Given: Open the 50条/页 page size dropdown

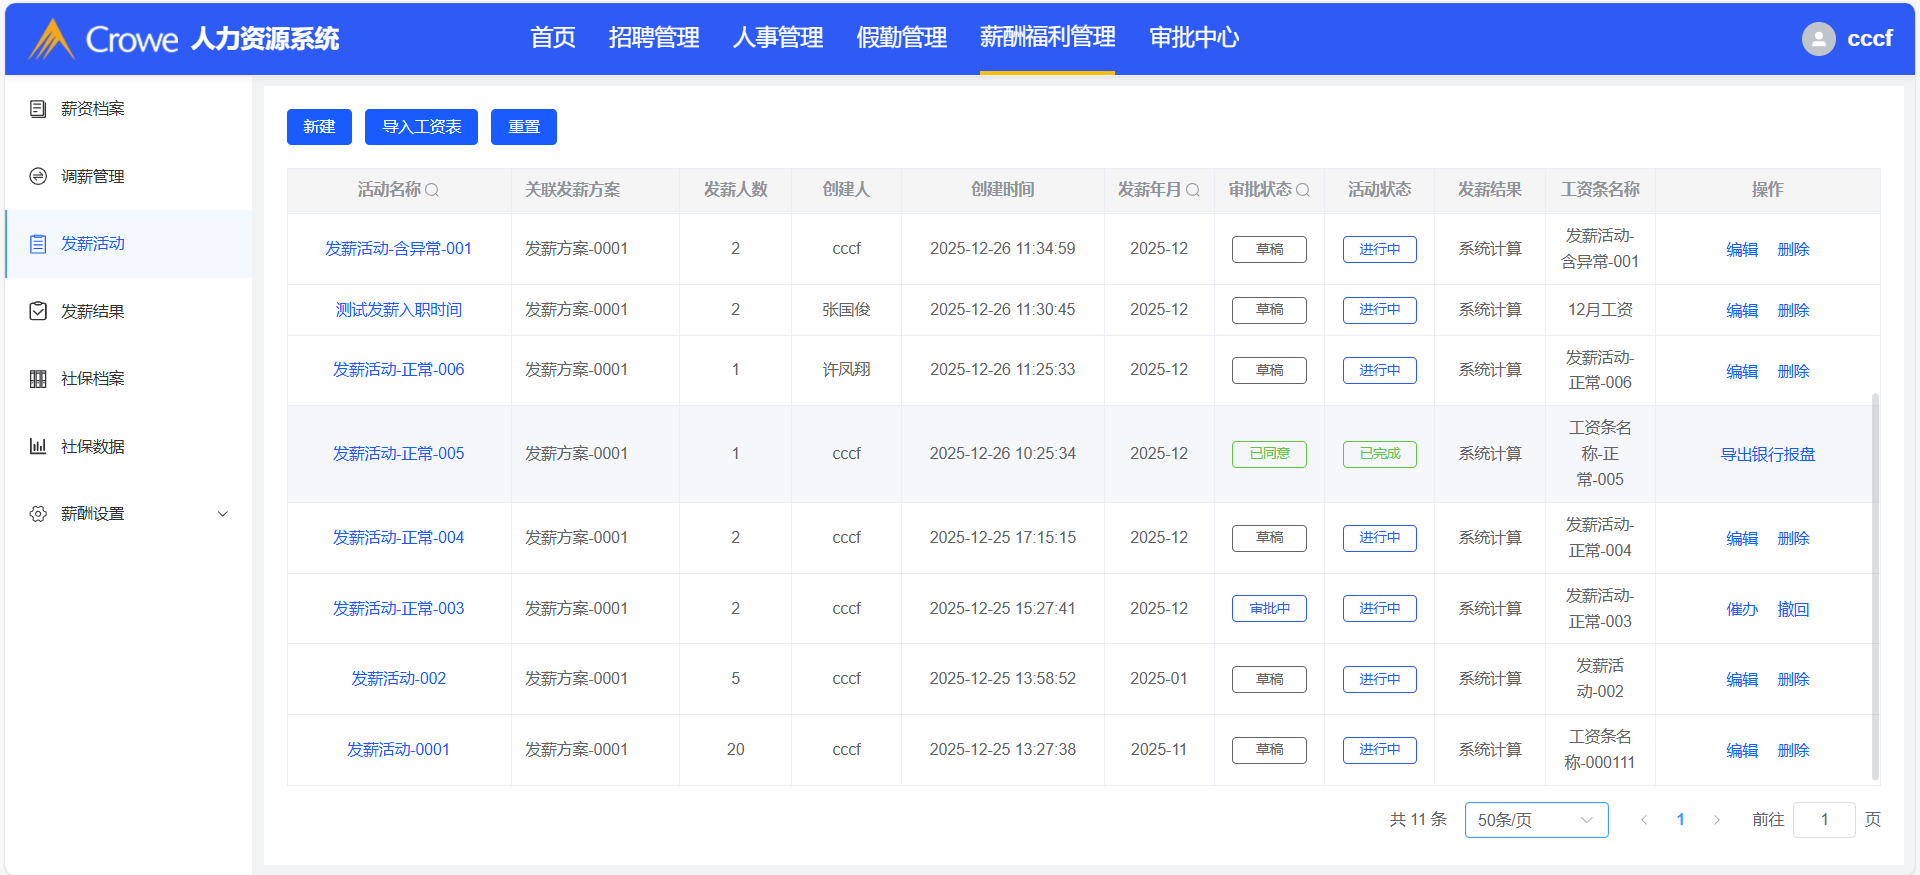Looking at the screenshot, I should coord(1536,820).
